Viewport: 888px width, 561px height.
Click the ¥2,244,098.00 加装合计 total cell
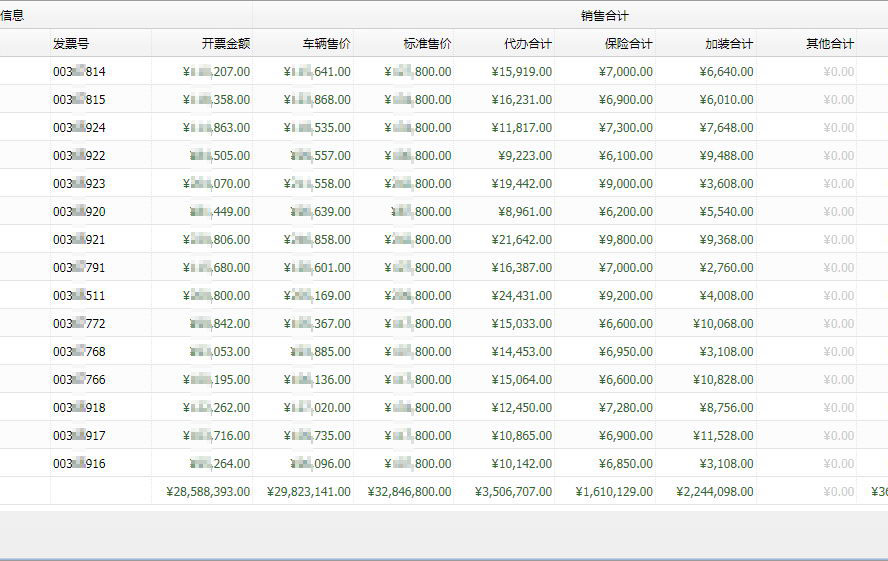[715, 492]
